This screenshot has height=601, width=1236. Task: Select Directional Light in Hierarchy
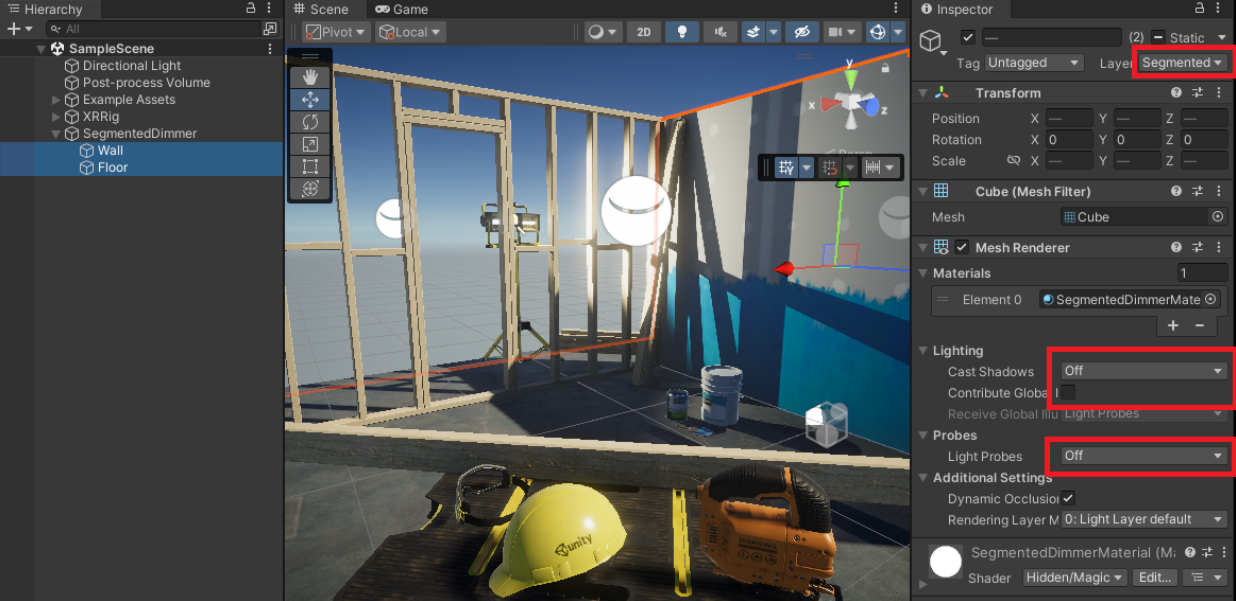[132, 66]
